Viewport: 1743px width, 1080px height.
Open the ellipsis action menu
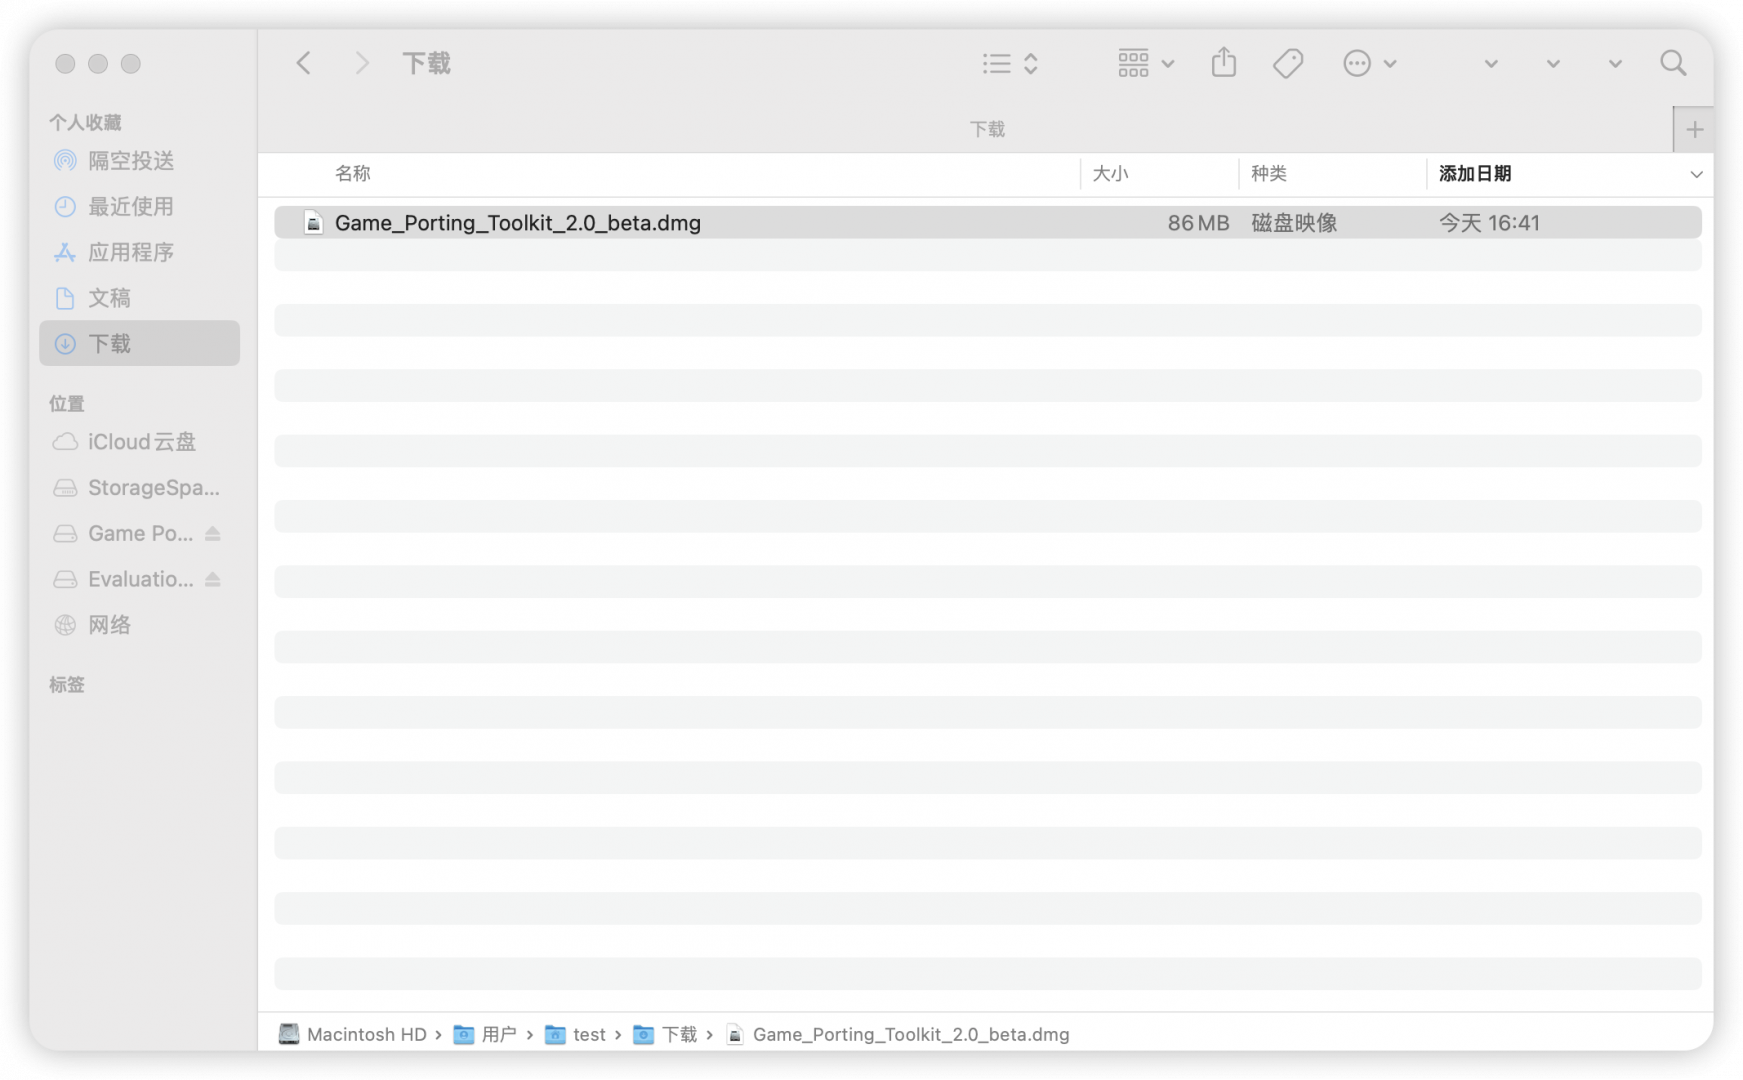pyautogui.click(x=1368, y=63)
